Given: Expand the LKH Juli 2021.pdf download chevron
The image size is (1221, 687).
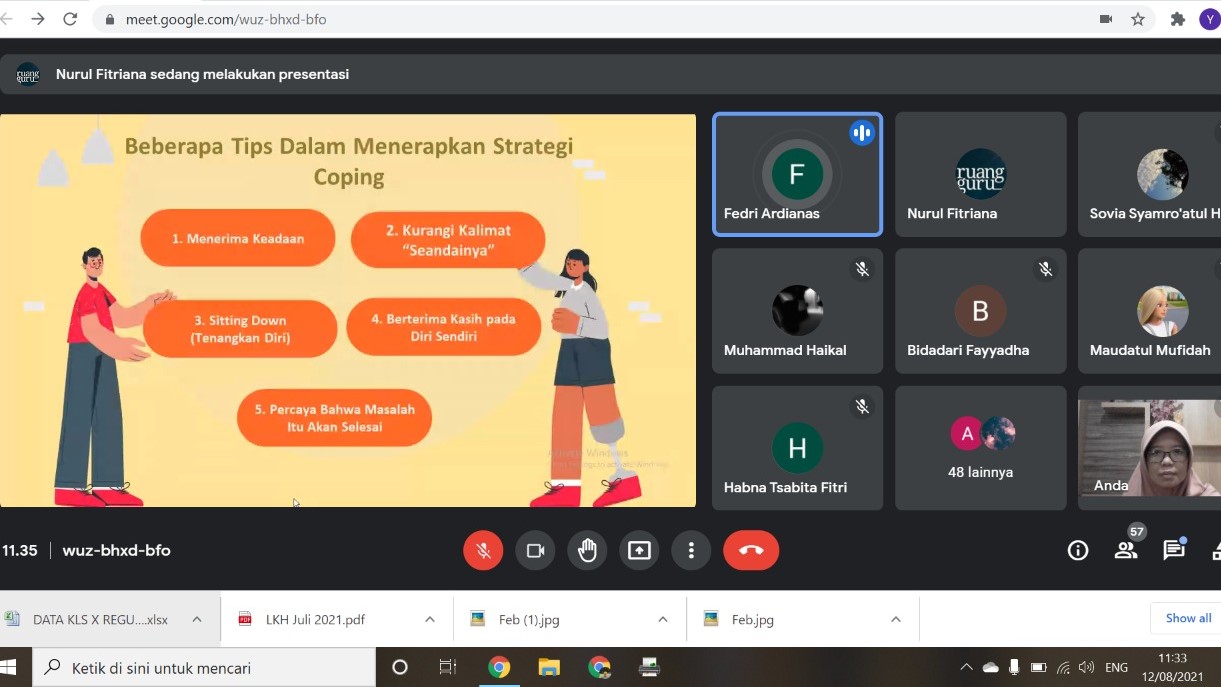Looking at the screenshot, I should (429, 618).
